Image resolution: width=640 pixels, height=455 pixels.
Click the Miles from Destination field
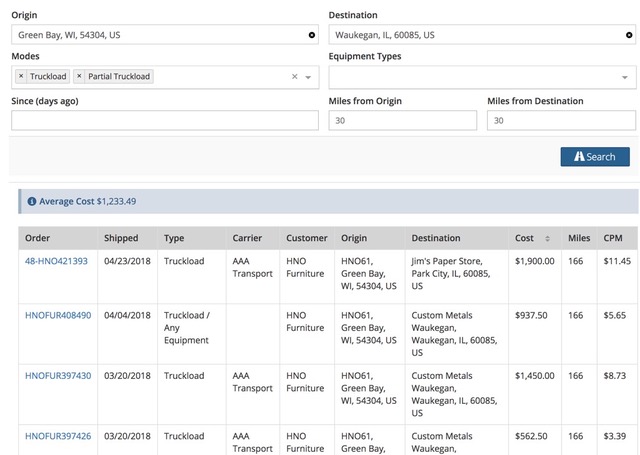pyautogui.click(x=561, y=120)
